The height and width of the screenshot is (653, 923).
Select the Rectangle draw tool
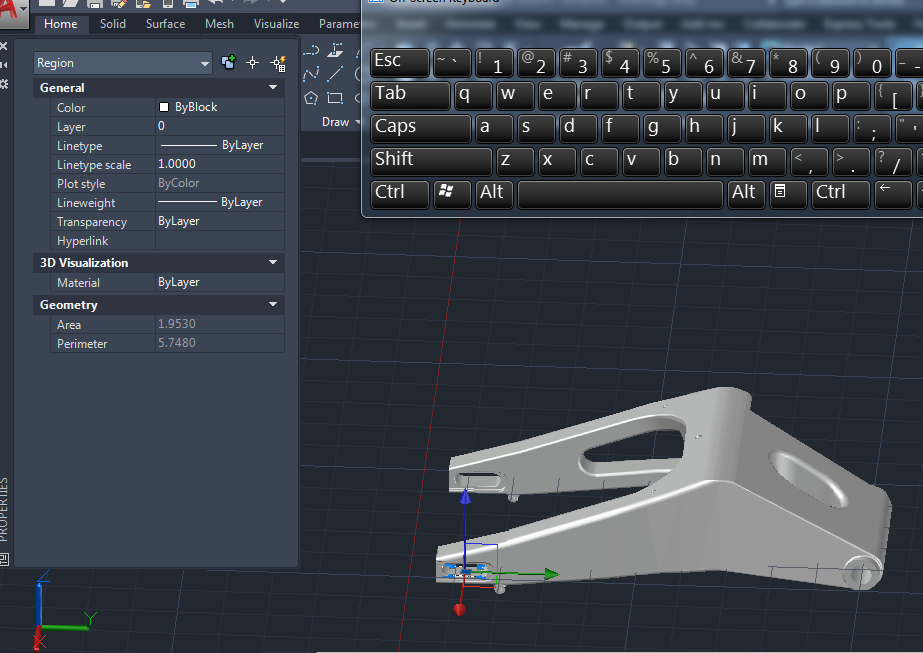(x=335, y=98)
